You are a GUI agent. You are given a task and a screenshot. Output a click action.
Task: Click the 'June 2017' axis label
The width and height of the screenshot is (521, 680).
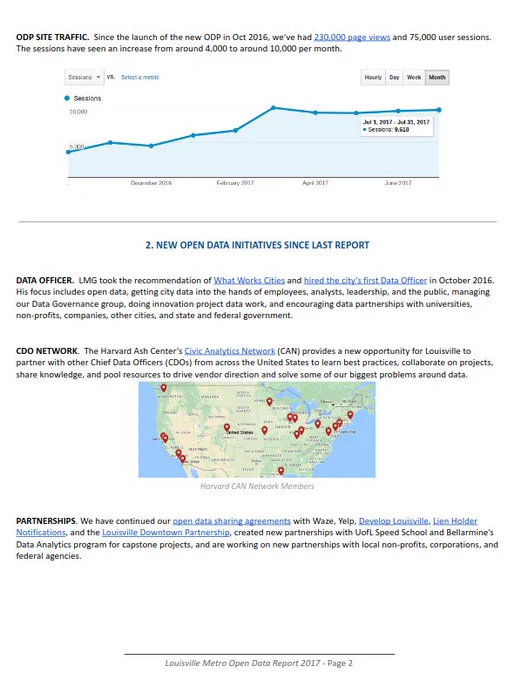pos(398,183)
